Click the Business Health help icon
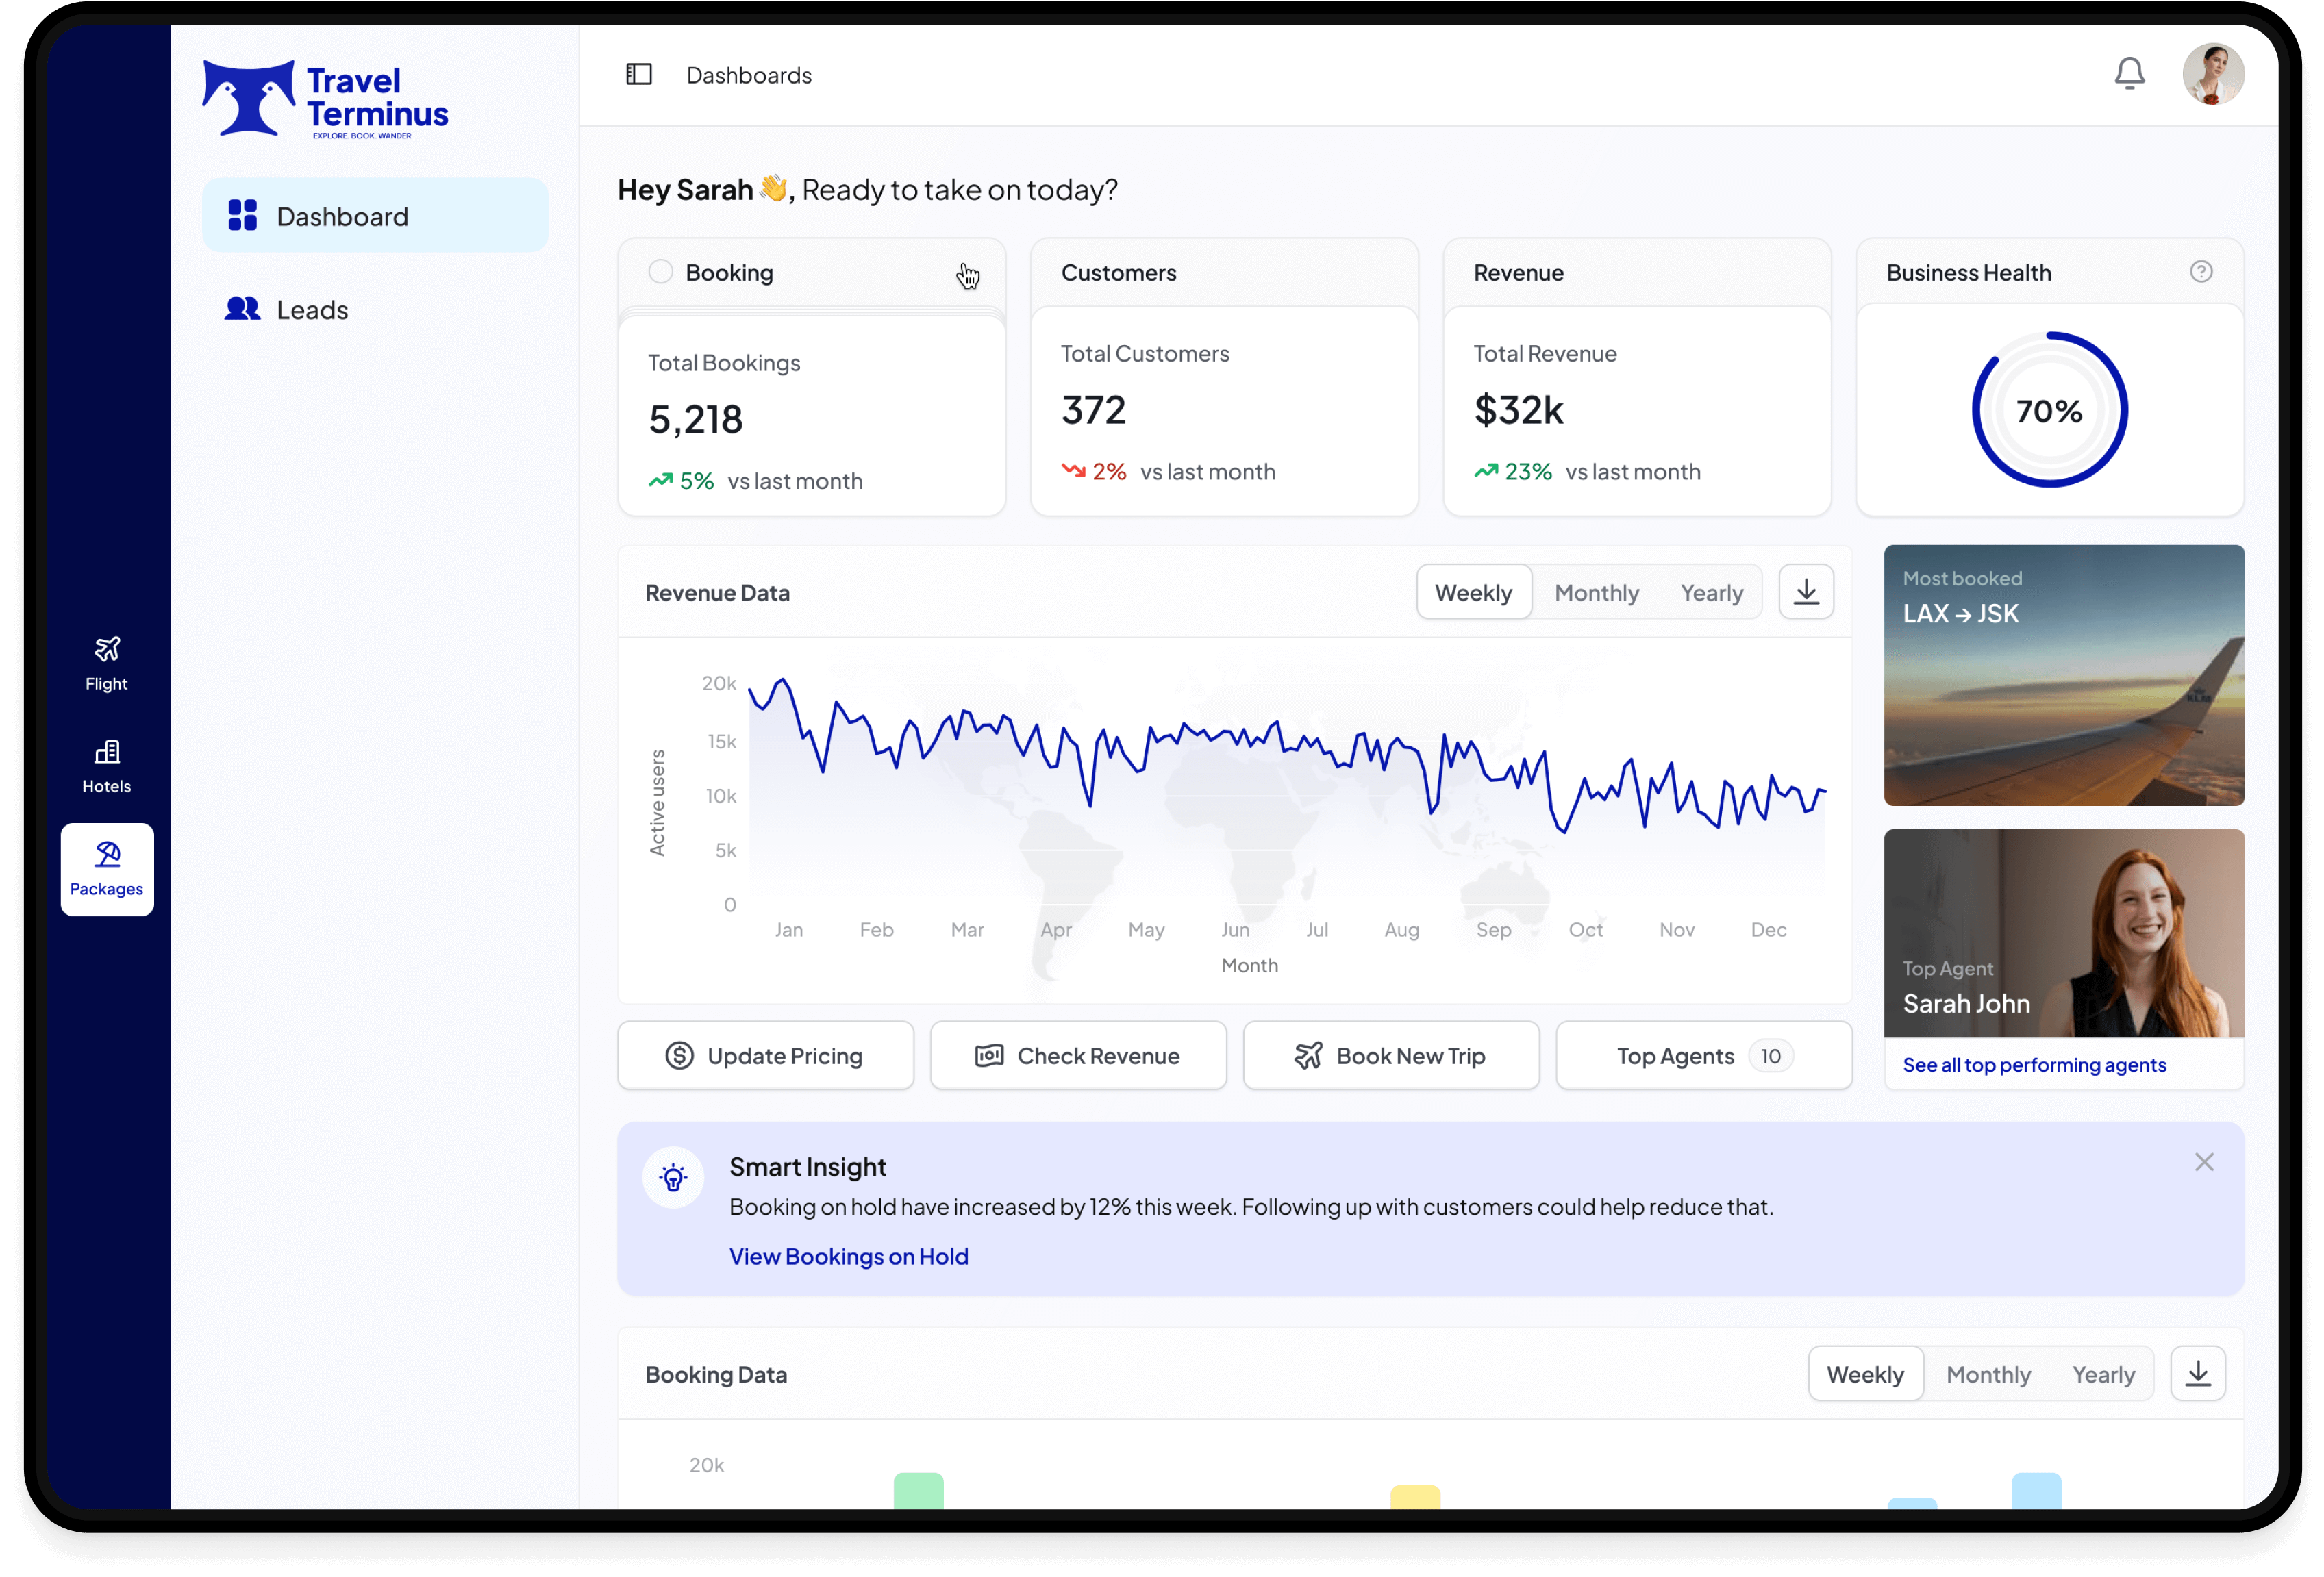 coord(2200,272)
